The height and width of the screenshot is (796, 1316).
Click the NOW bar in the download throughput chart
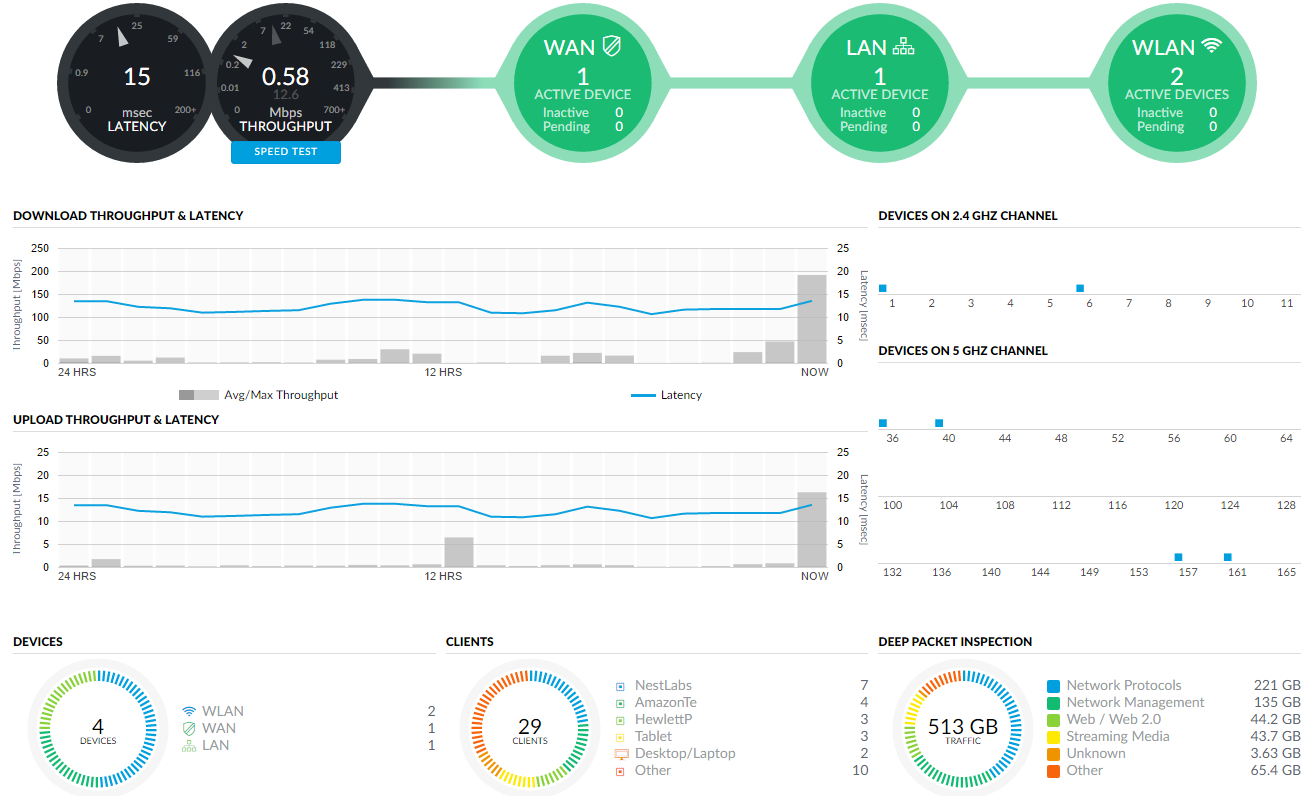[811, 318]
